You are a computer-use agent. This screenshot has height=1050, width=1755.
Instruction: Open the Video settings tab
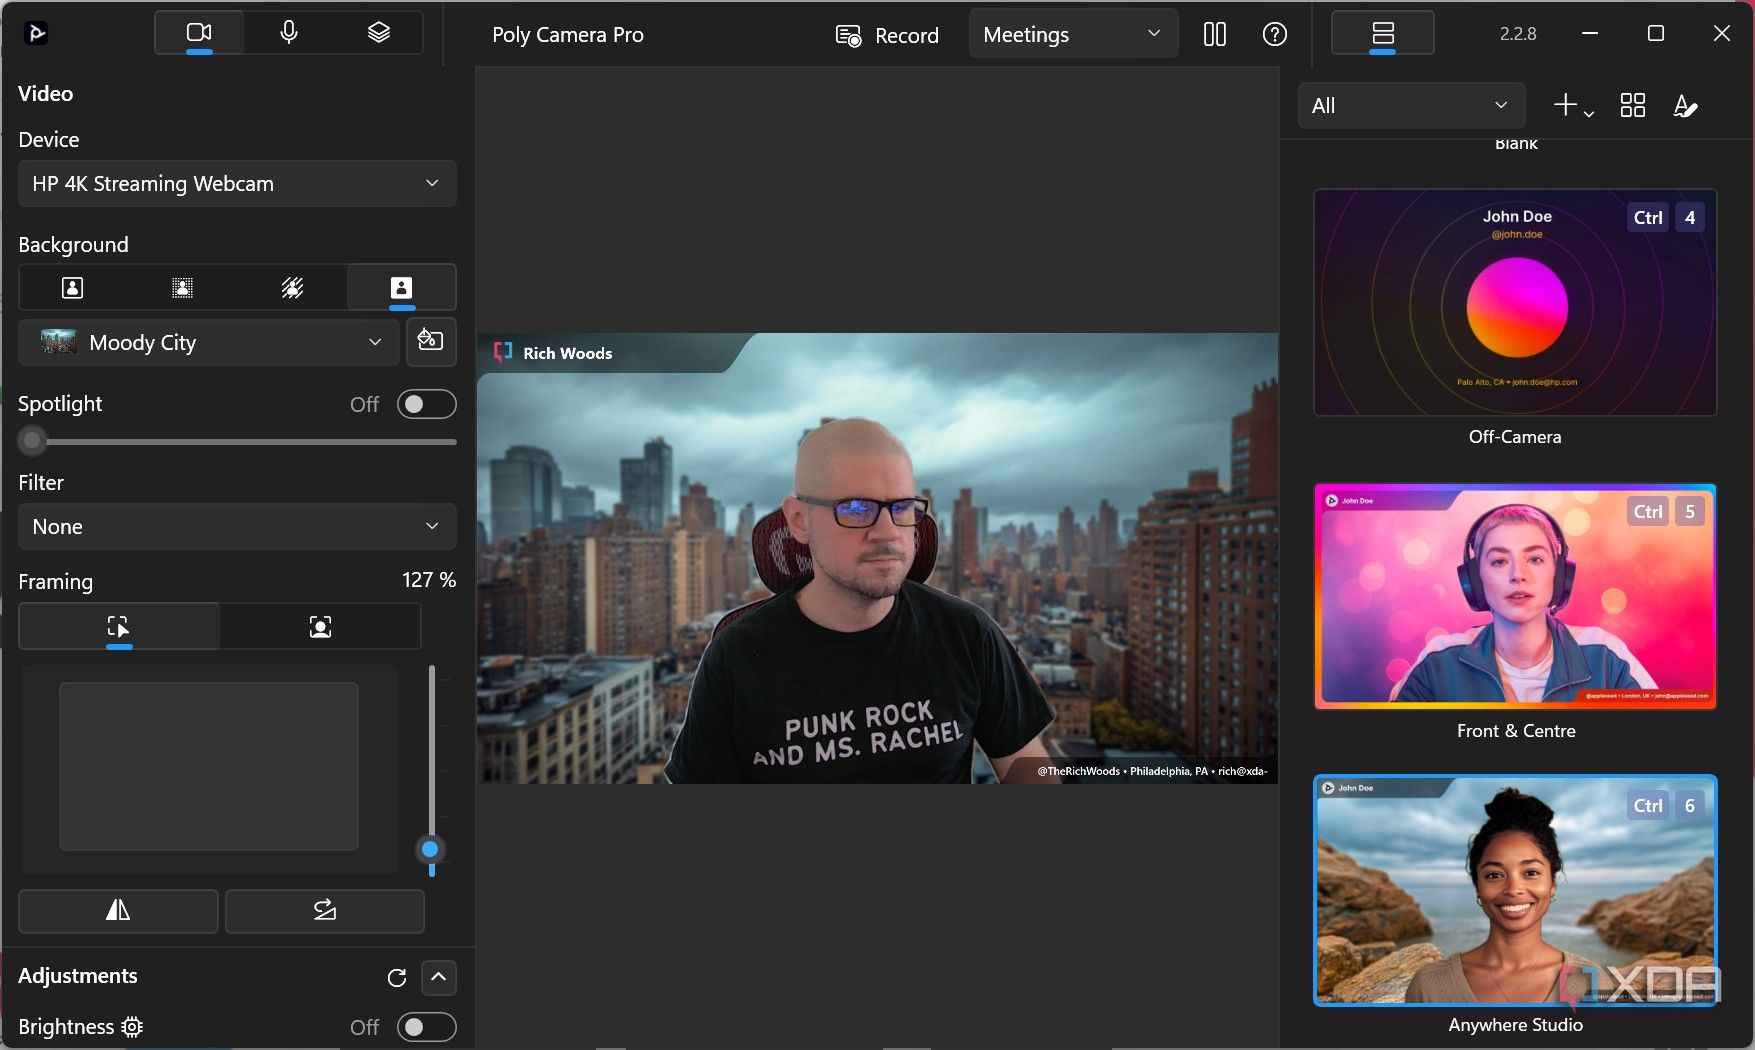coord(199,33)
